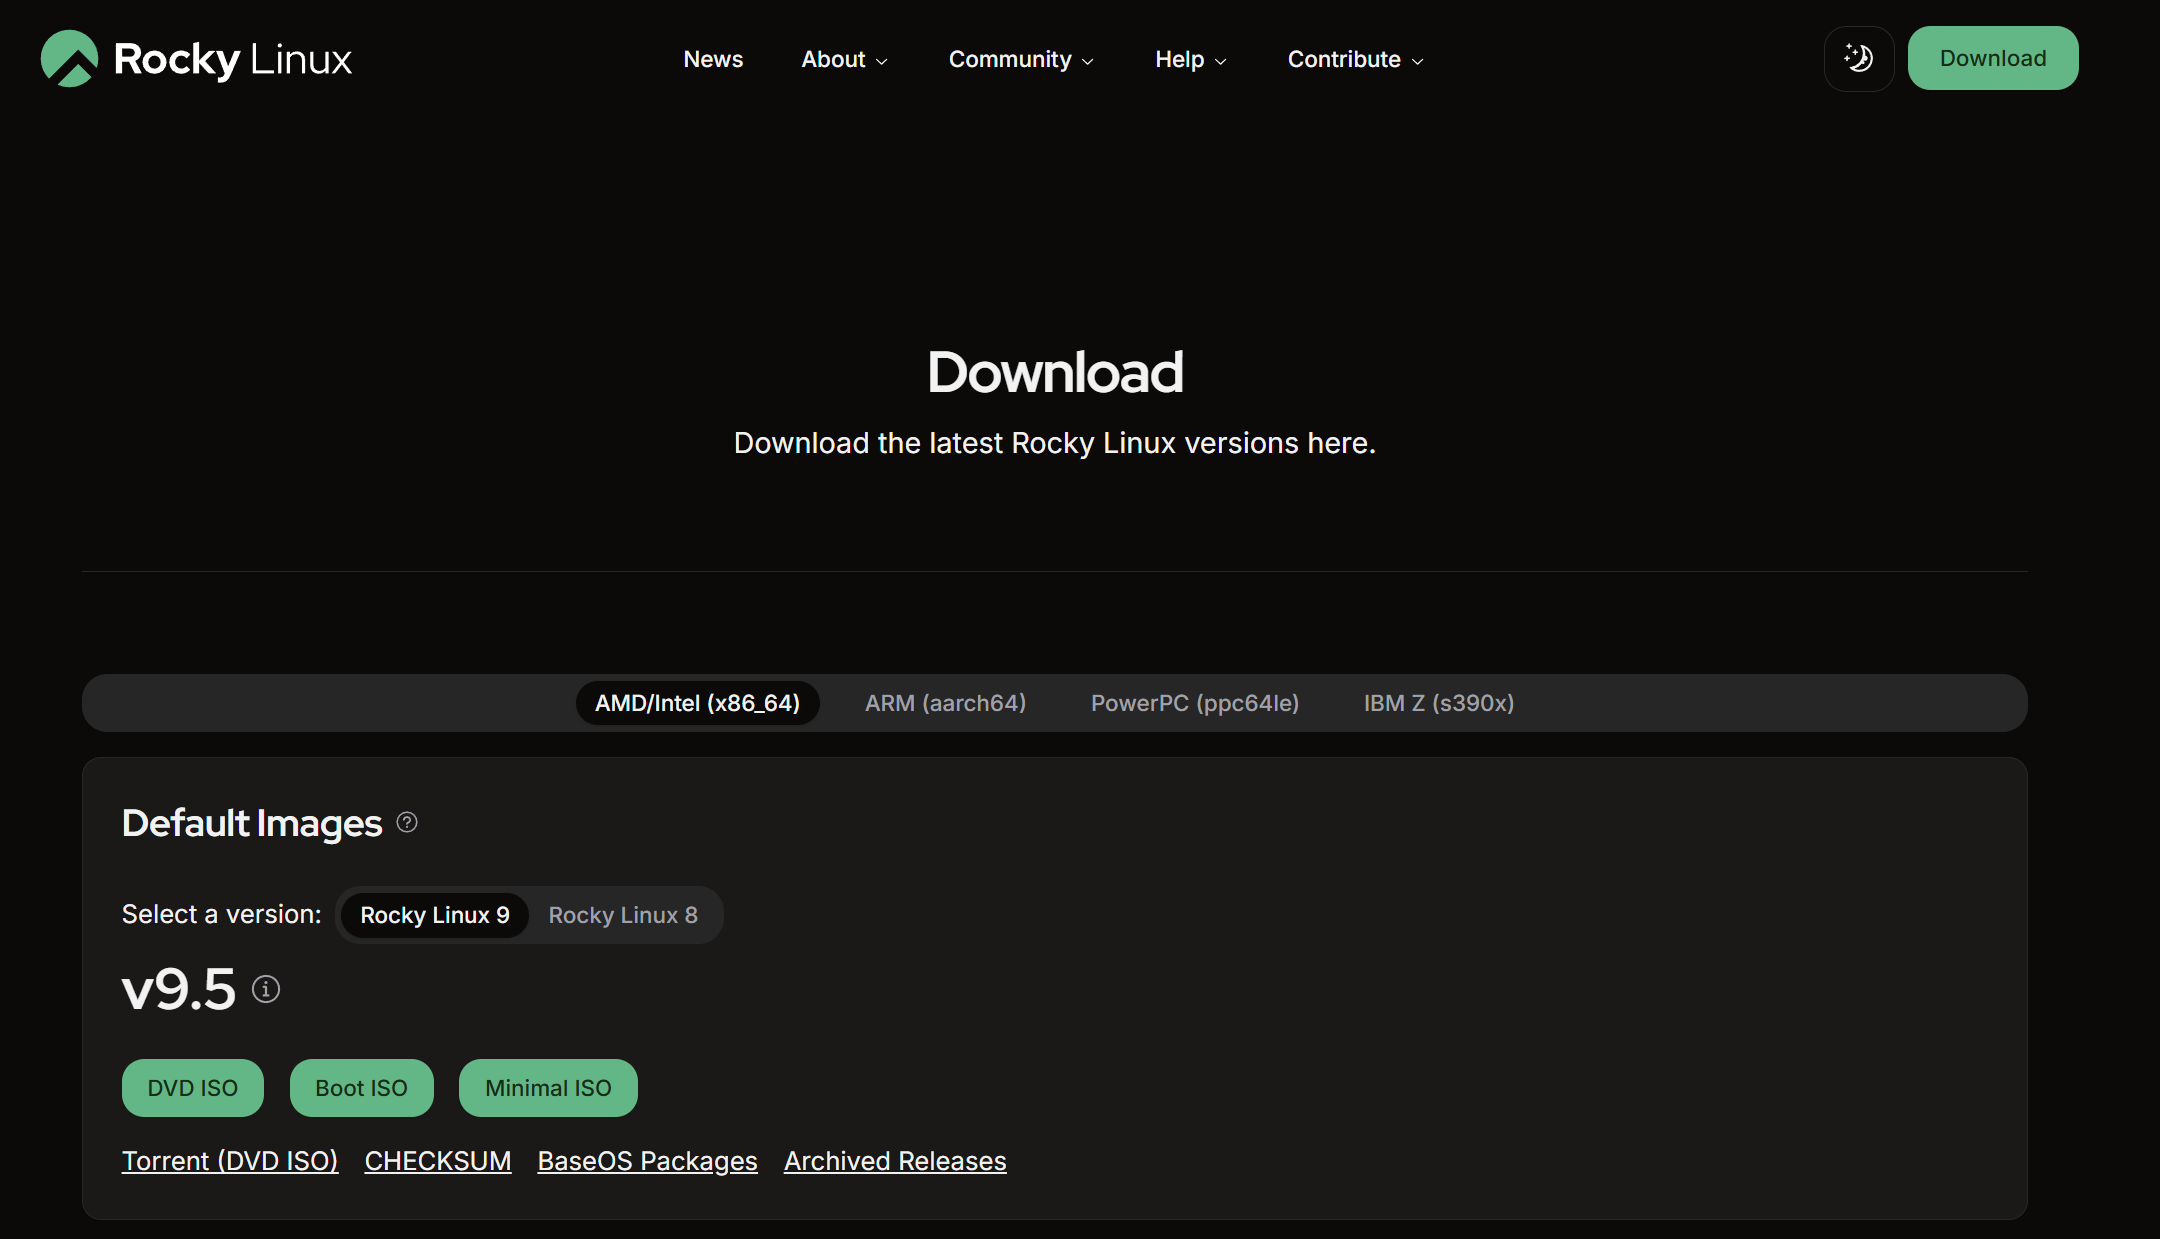The height and width of the screenshot is (1239, 2160).
Task: Download the Boot ISO image
Action: 362,1088
